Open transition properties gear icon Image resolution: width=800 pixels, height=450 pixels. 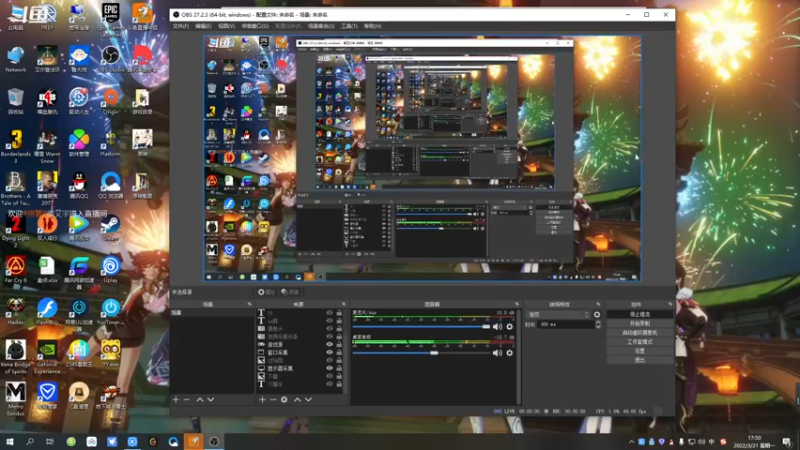point(597,315)
